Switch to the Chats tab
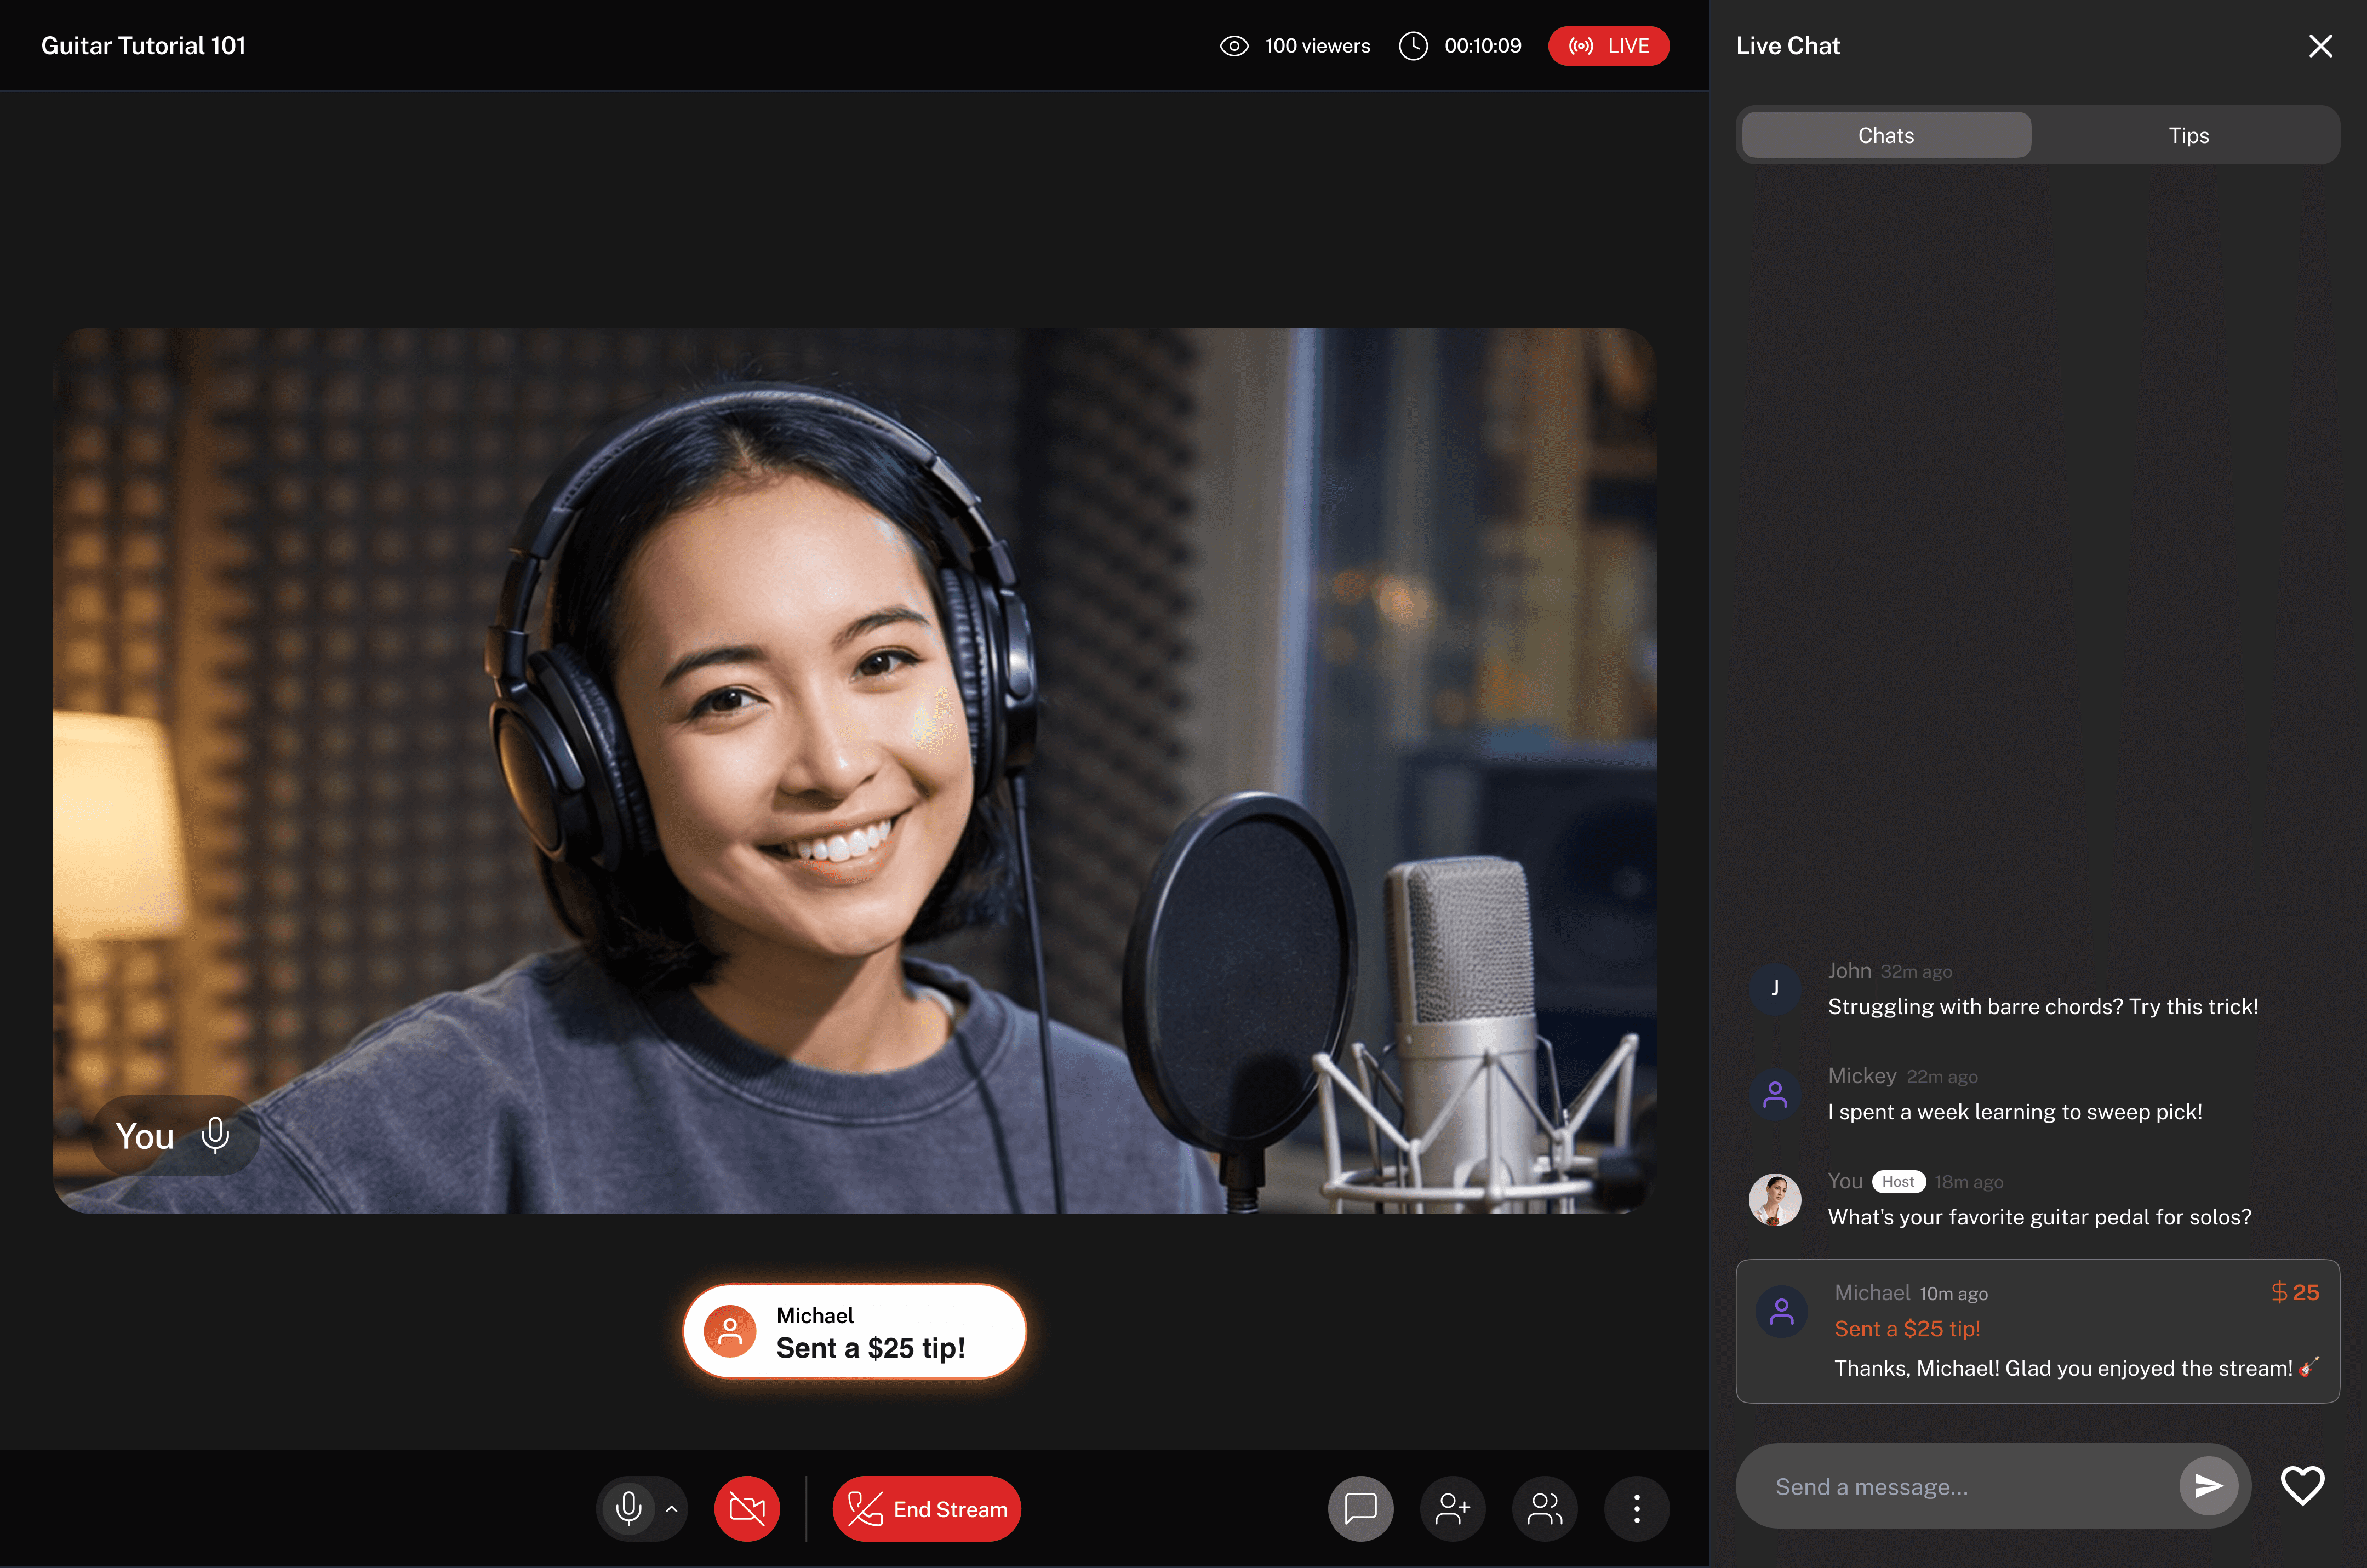The image size is (2367, 1568). click(x=1886, y=135)
